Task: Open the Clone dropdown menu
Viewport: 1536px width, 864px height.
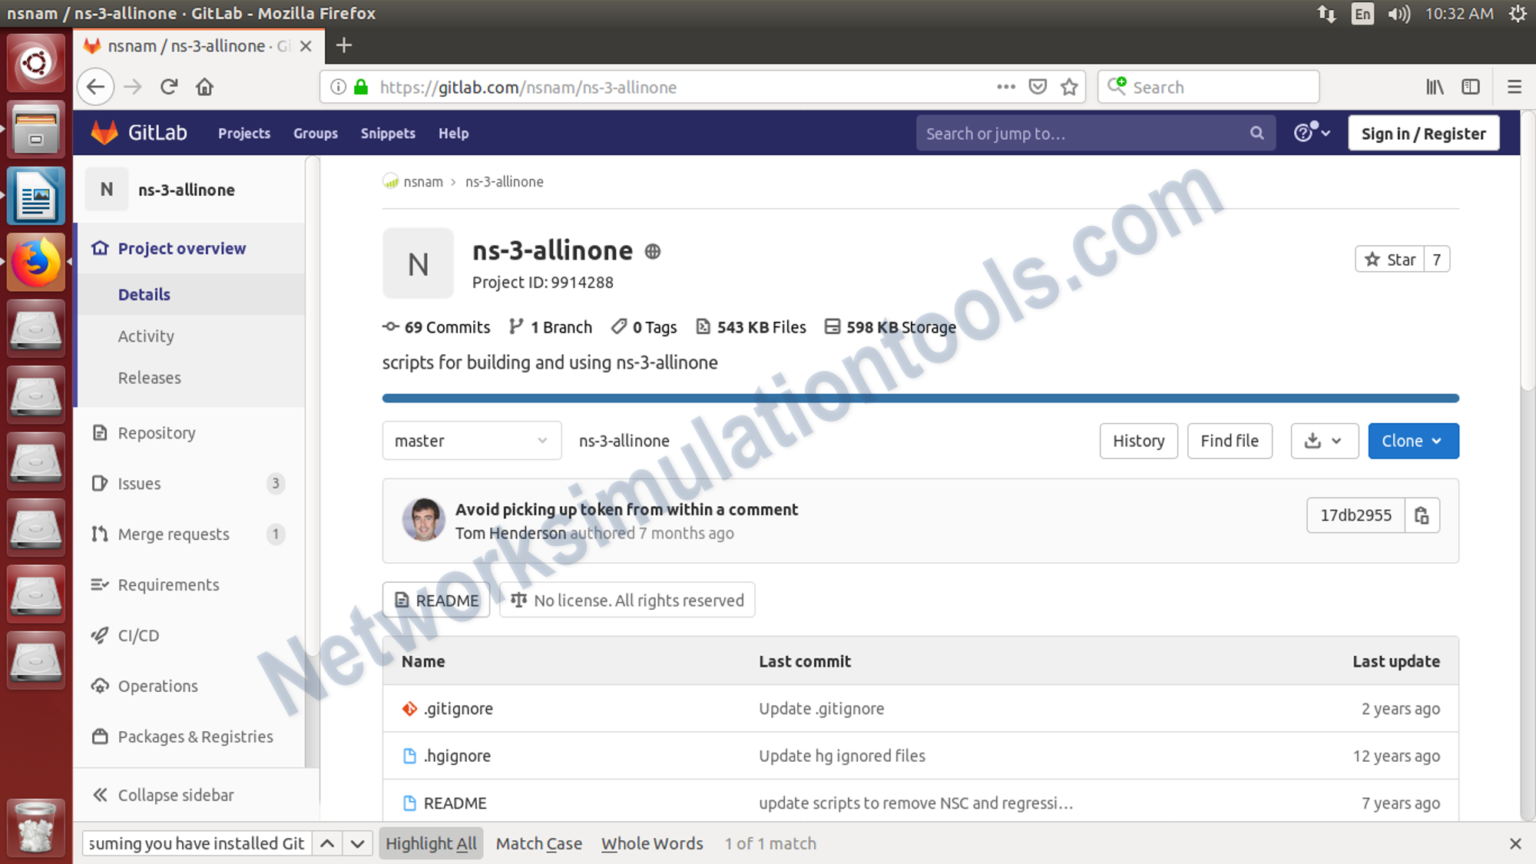Action: coord(1413,440)
